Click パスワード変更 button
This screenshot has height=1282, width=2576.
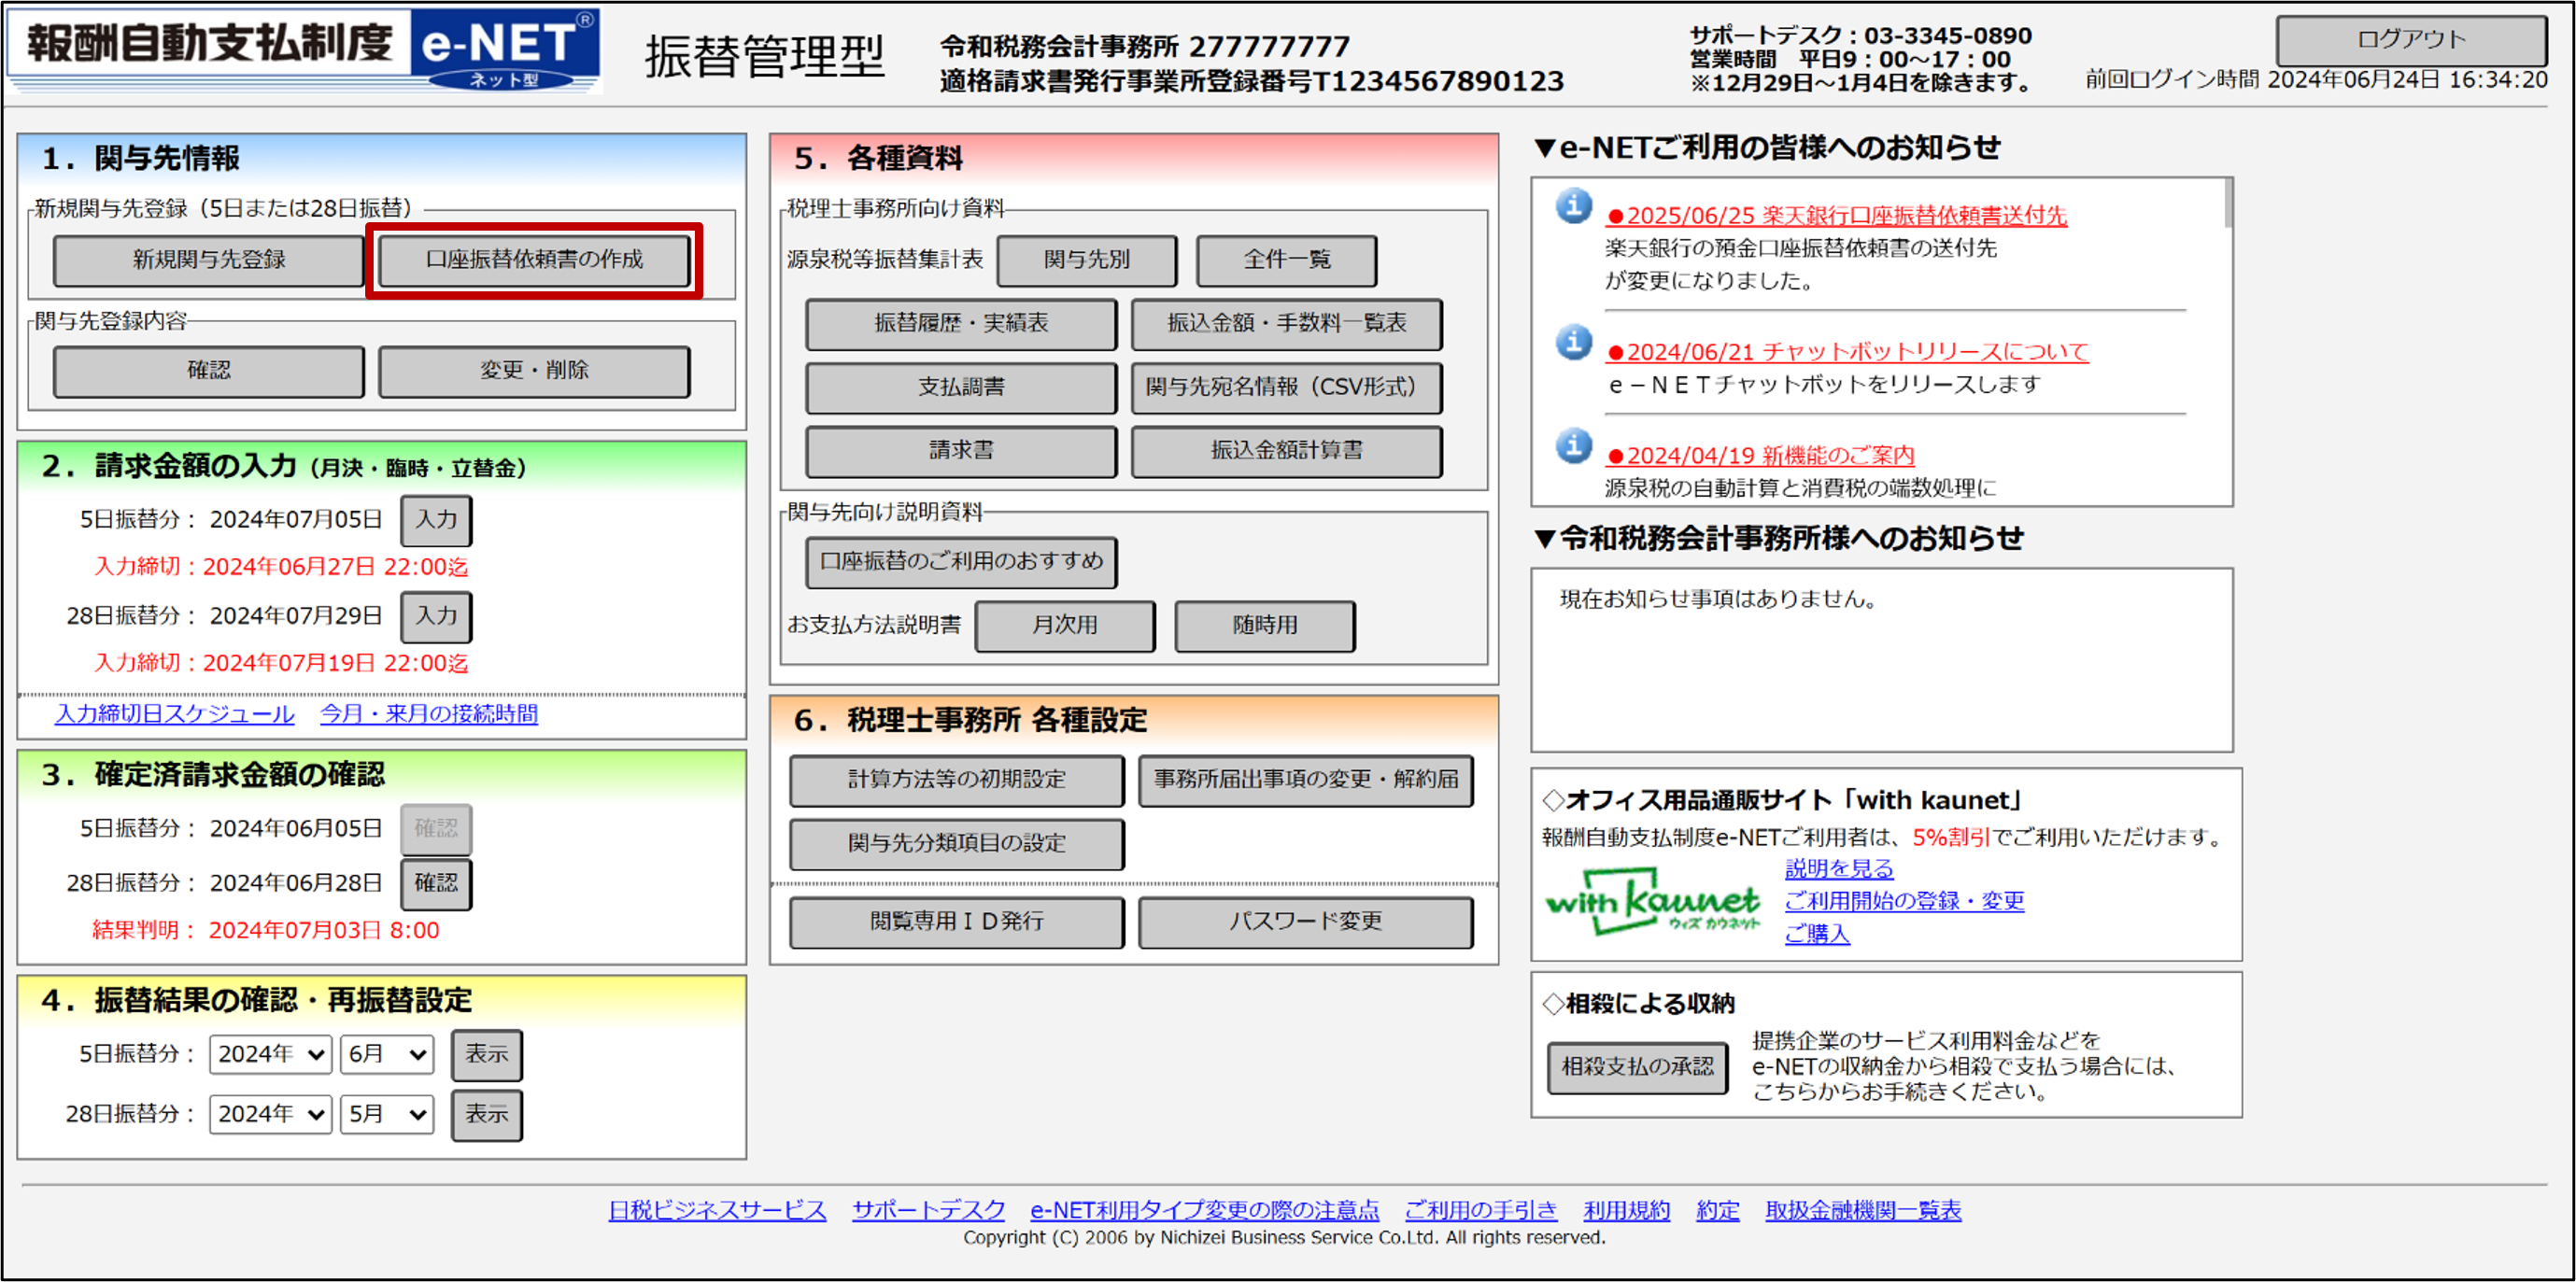1305,922
